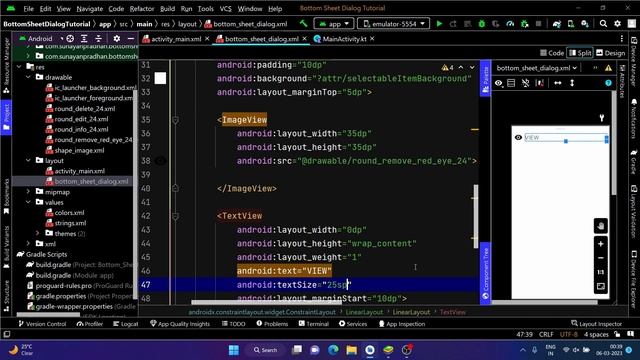The width and height of the screenshot is (640, 360).
Task: Open the Refactor menu
Action: (142, 9)
